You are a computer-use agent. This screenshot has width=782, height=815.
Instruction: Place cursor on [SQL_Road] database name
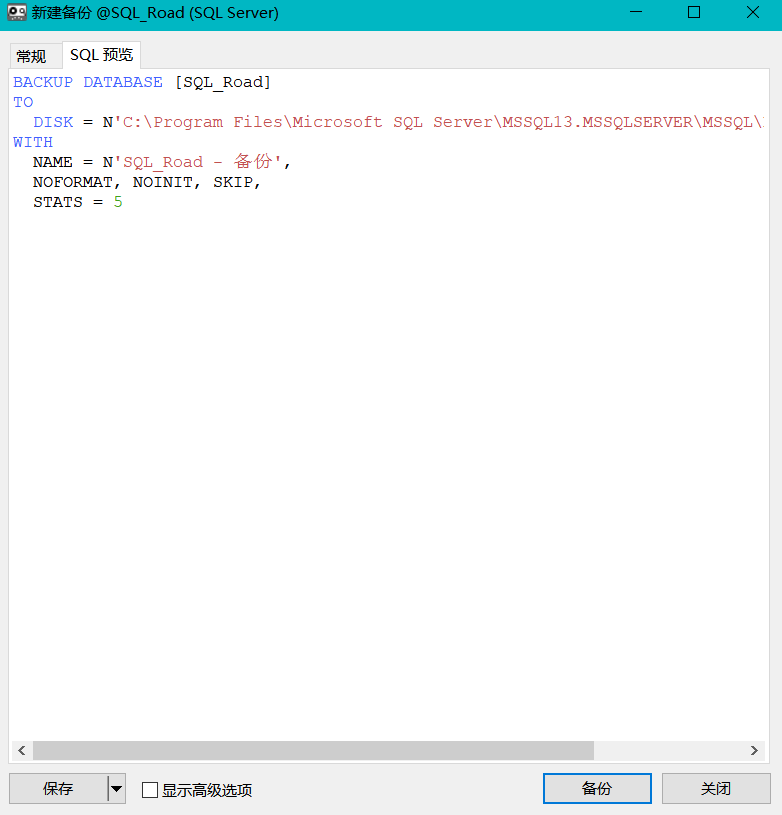tap(222, 82)
